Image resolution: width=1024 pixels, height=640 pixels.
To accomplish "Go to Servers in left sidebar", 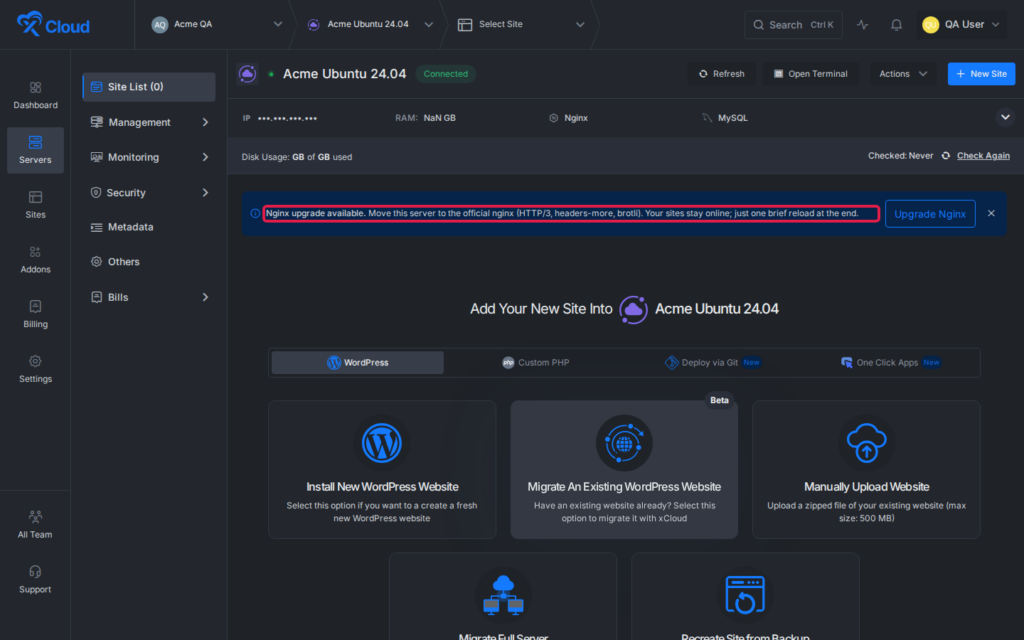I will (35, 150).
